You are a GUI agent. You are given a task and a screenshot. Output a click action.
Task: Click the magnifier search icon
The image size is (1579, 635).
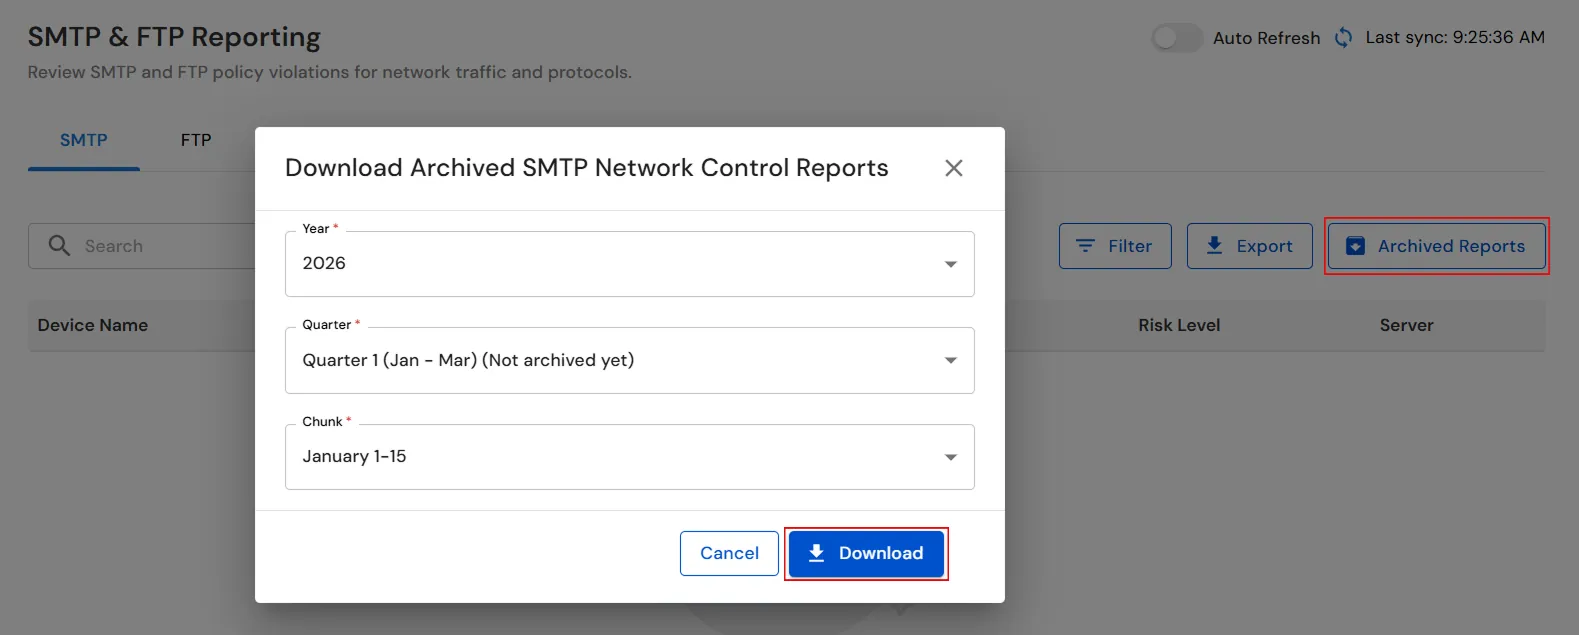[x=59, y=246]
